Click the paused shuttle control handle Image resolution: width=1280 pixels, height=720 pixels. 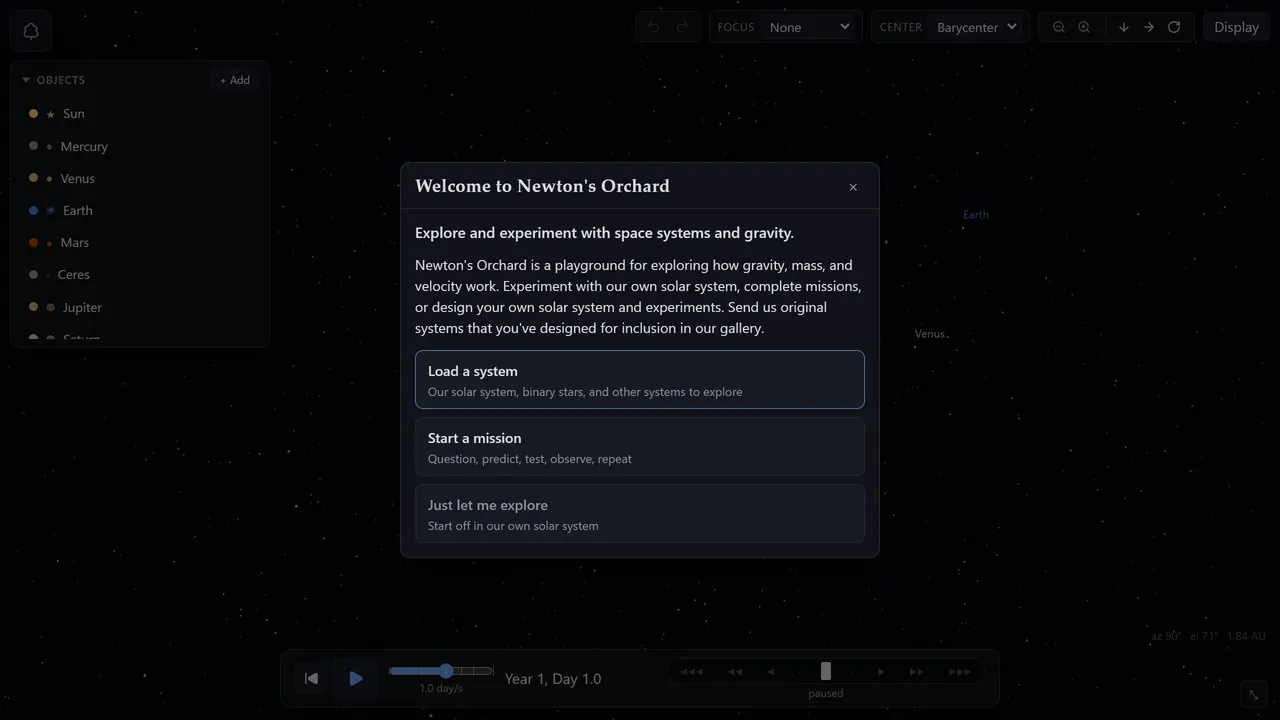[x=826, y=671]
